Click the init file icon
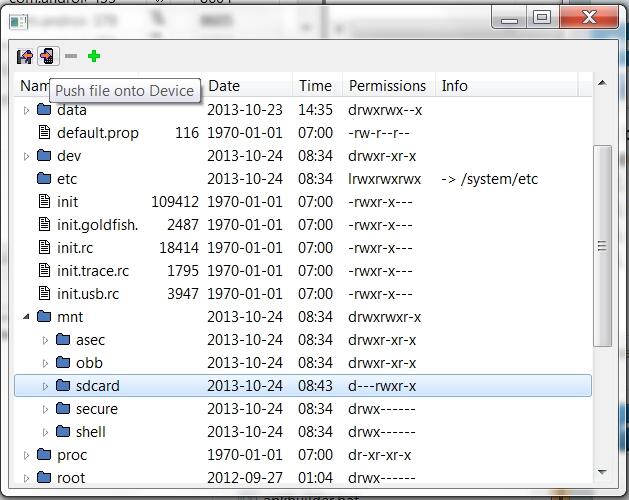 point(44,201)
